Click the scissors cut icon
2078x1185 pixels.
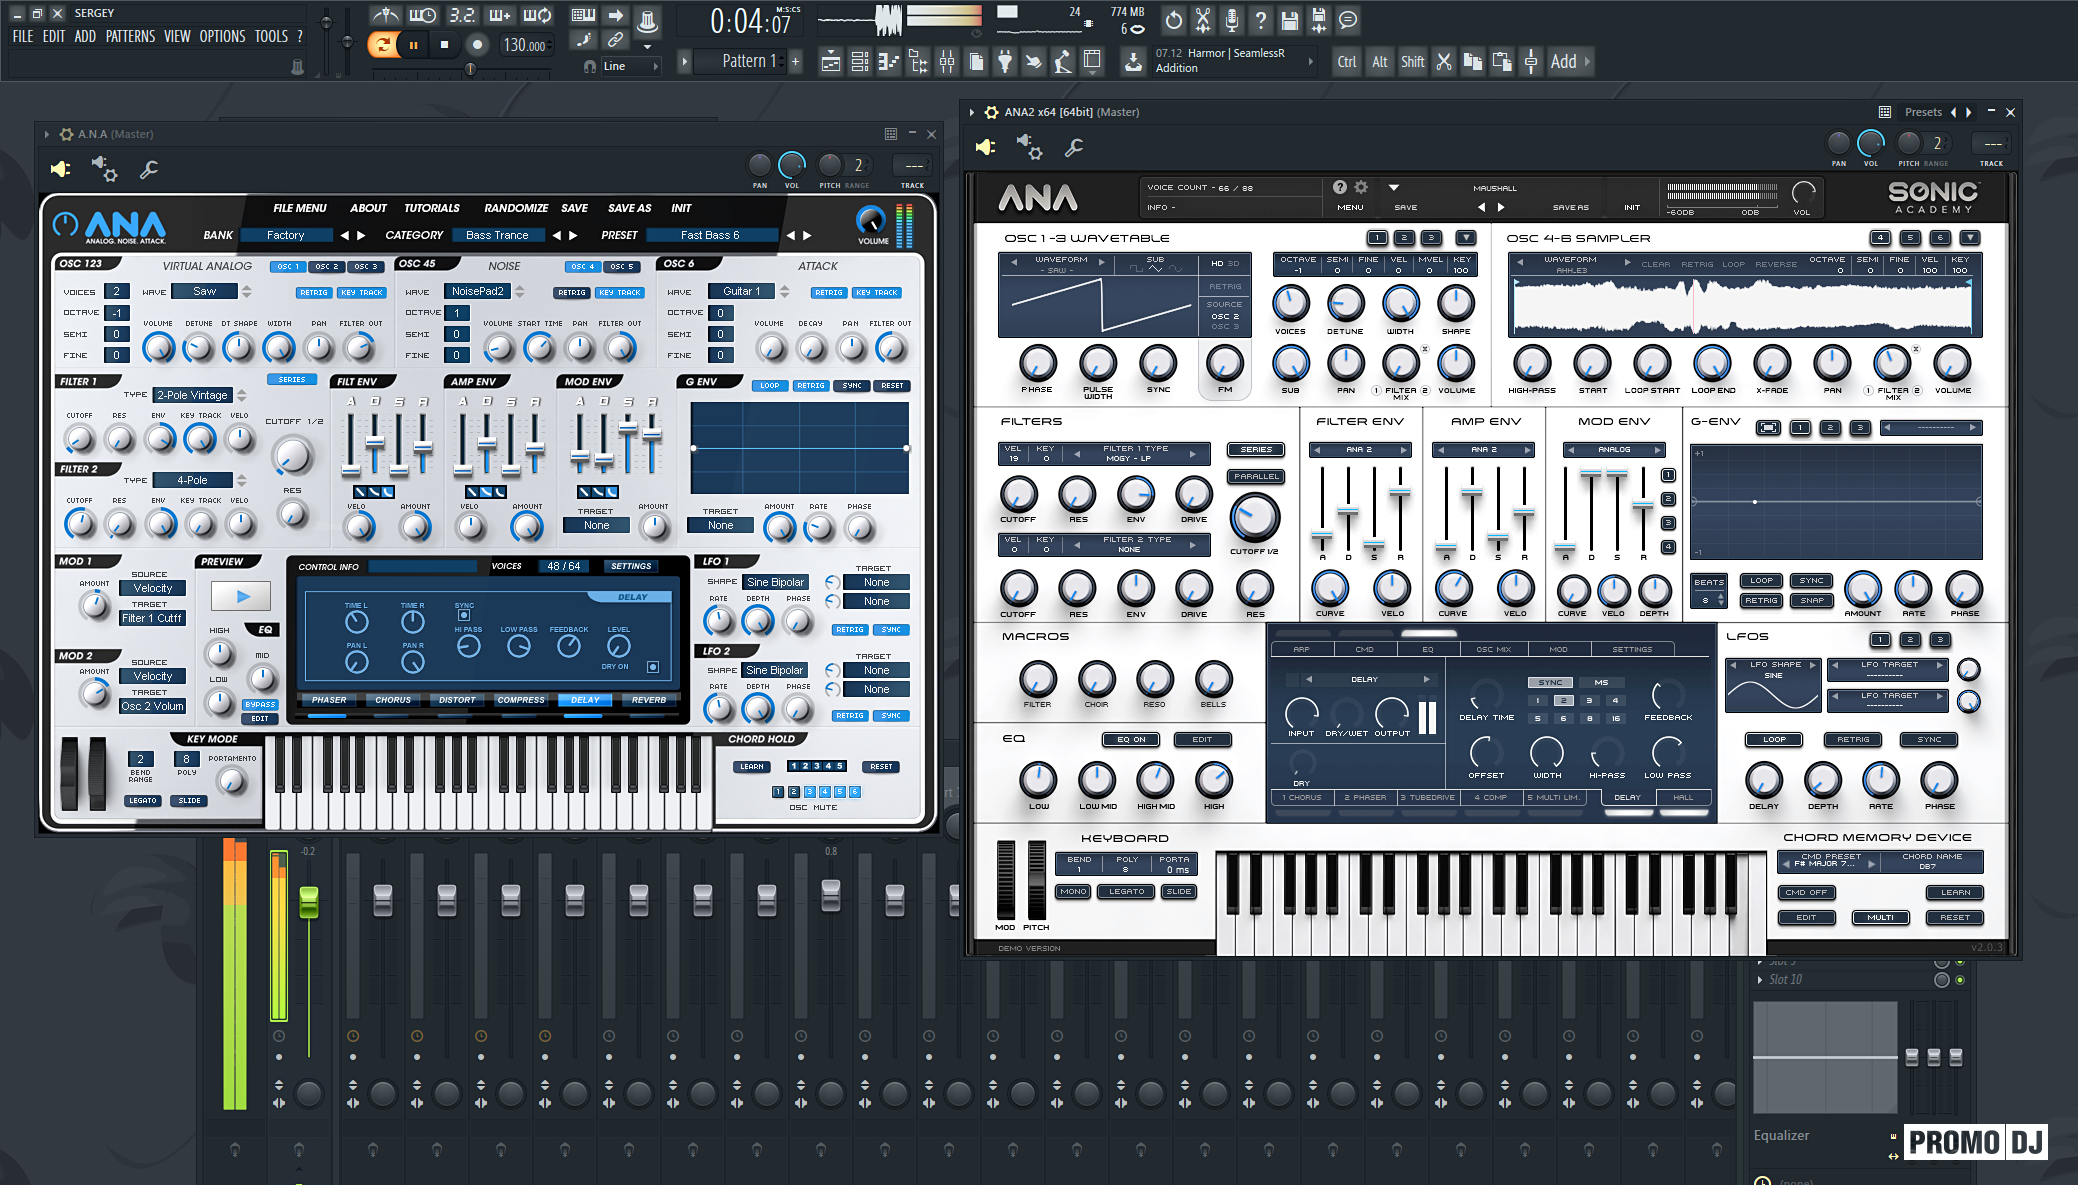1443,62
